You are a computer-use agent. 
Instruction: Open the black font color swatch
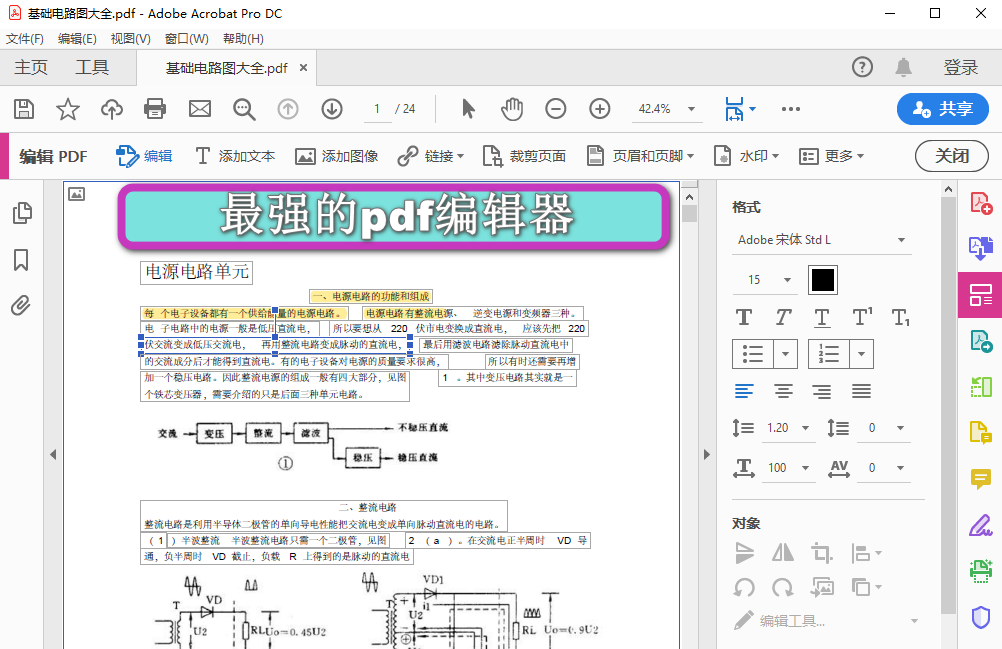[x=822, y=280]
